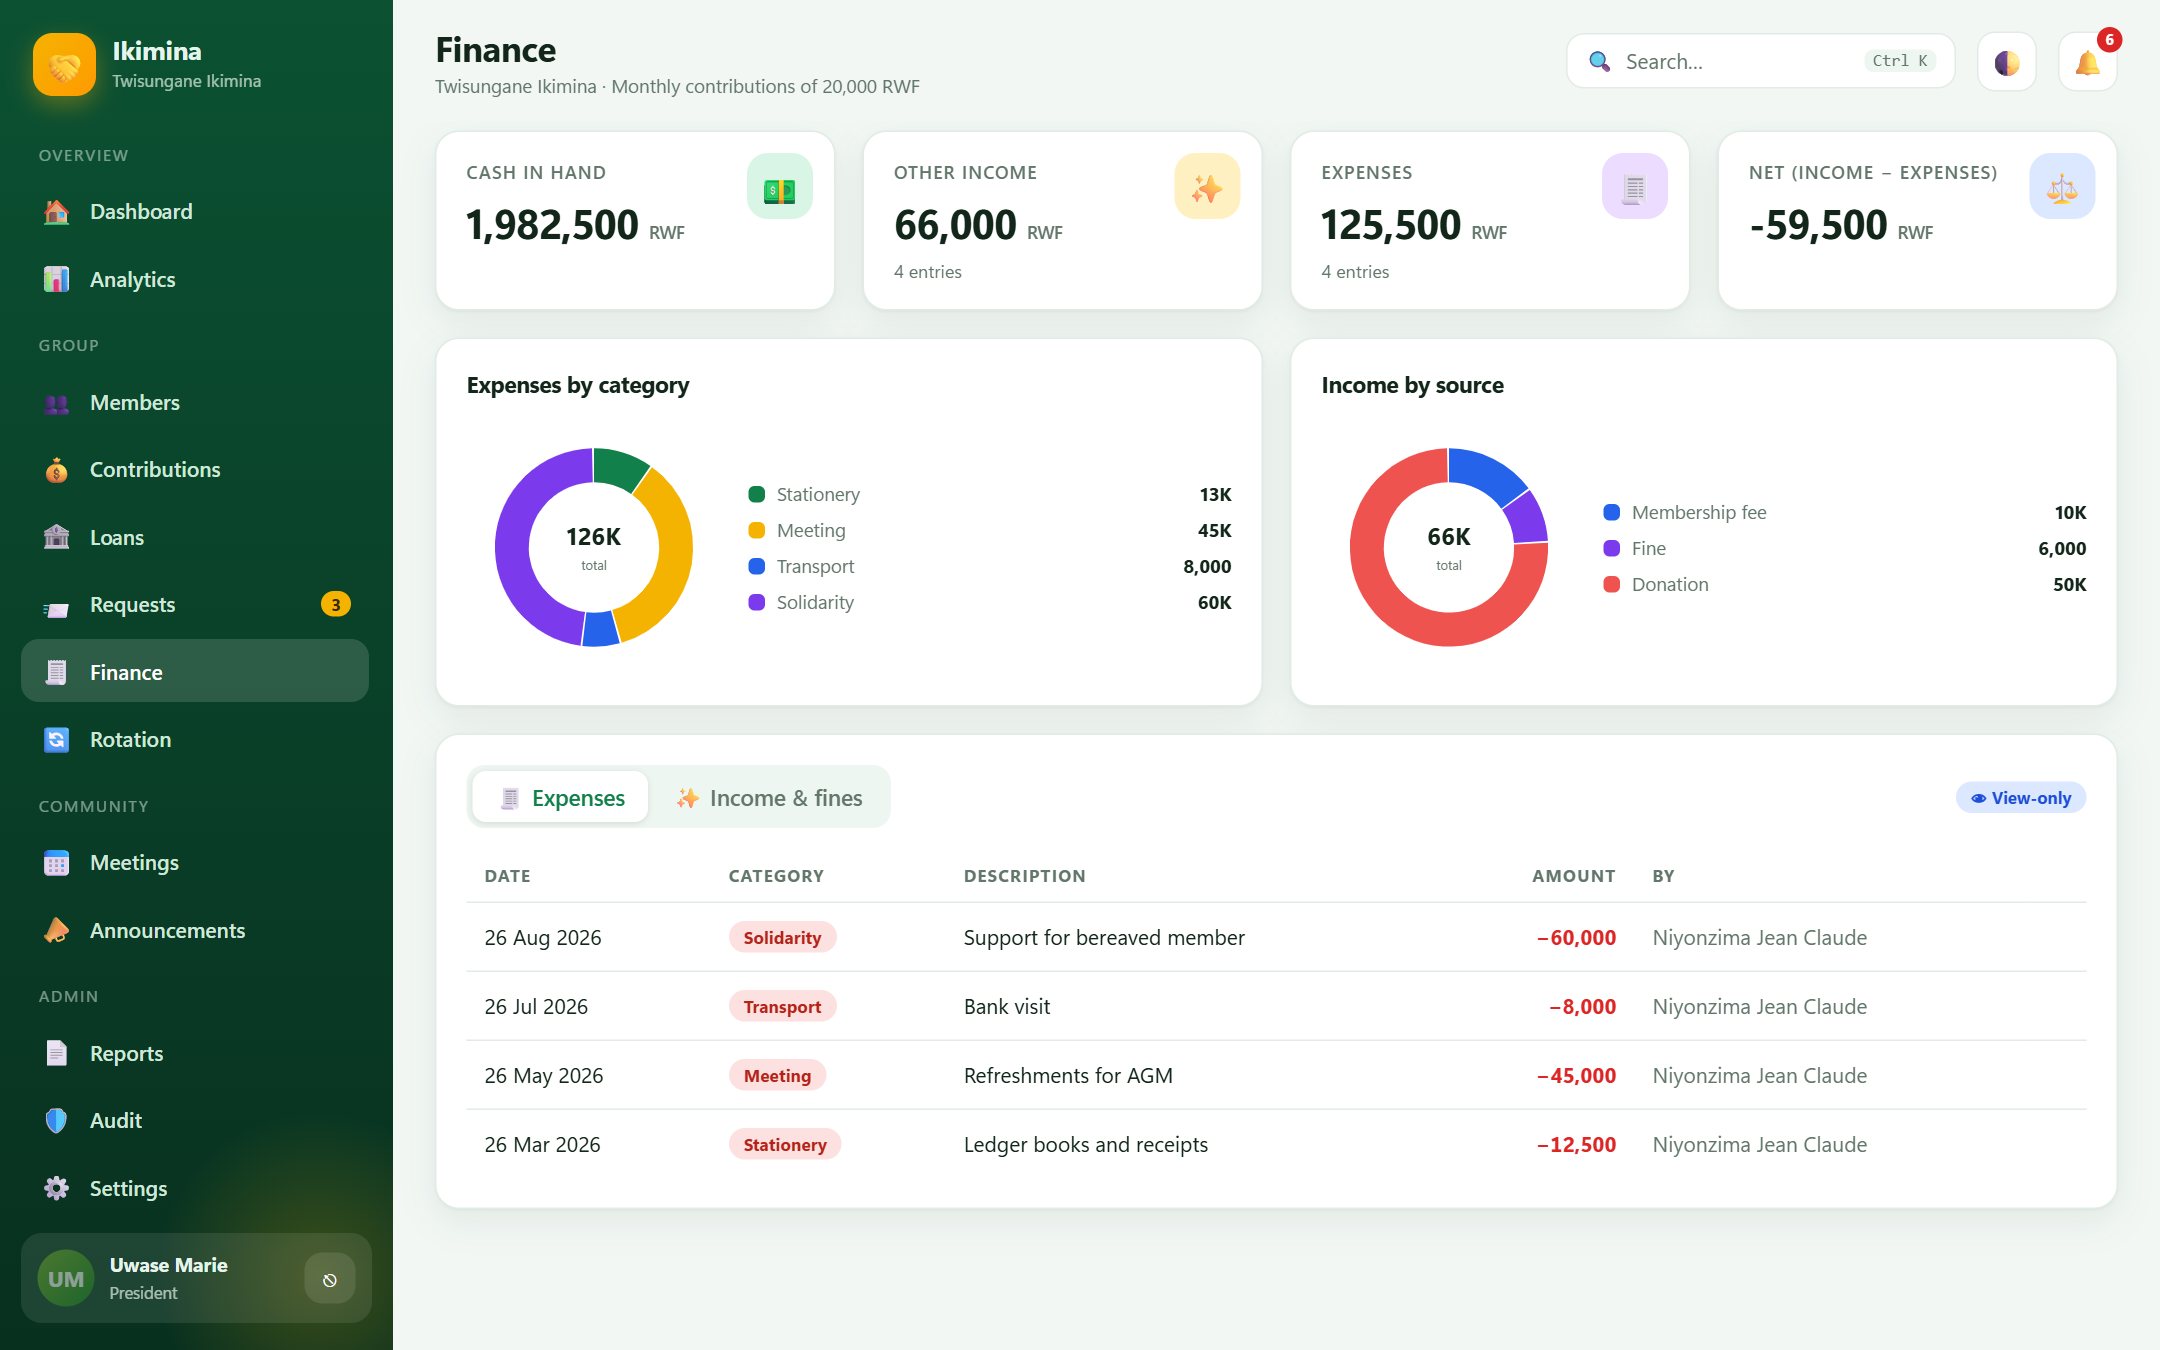Click the Stationery category tag in table
Screen dimensions: 2160x1350
pos(785,1144)
